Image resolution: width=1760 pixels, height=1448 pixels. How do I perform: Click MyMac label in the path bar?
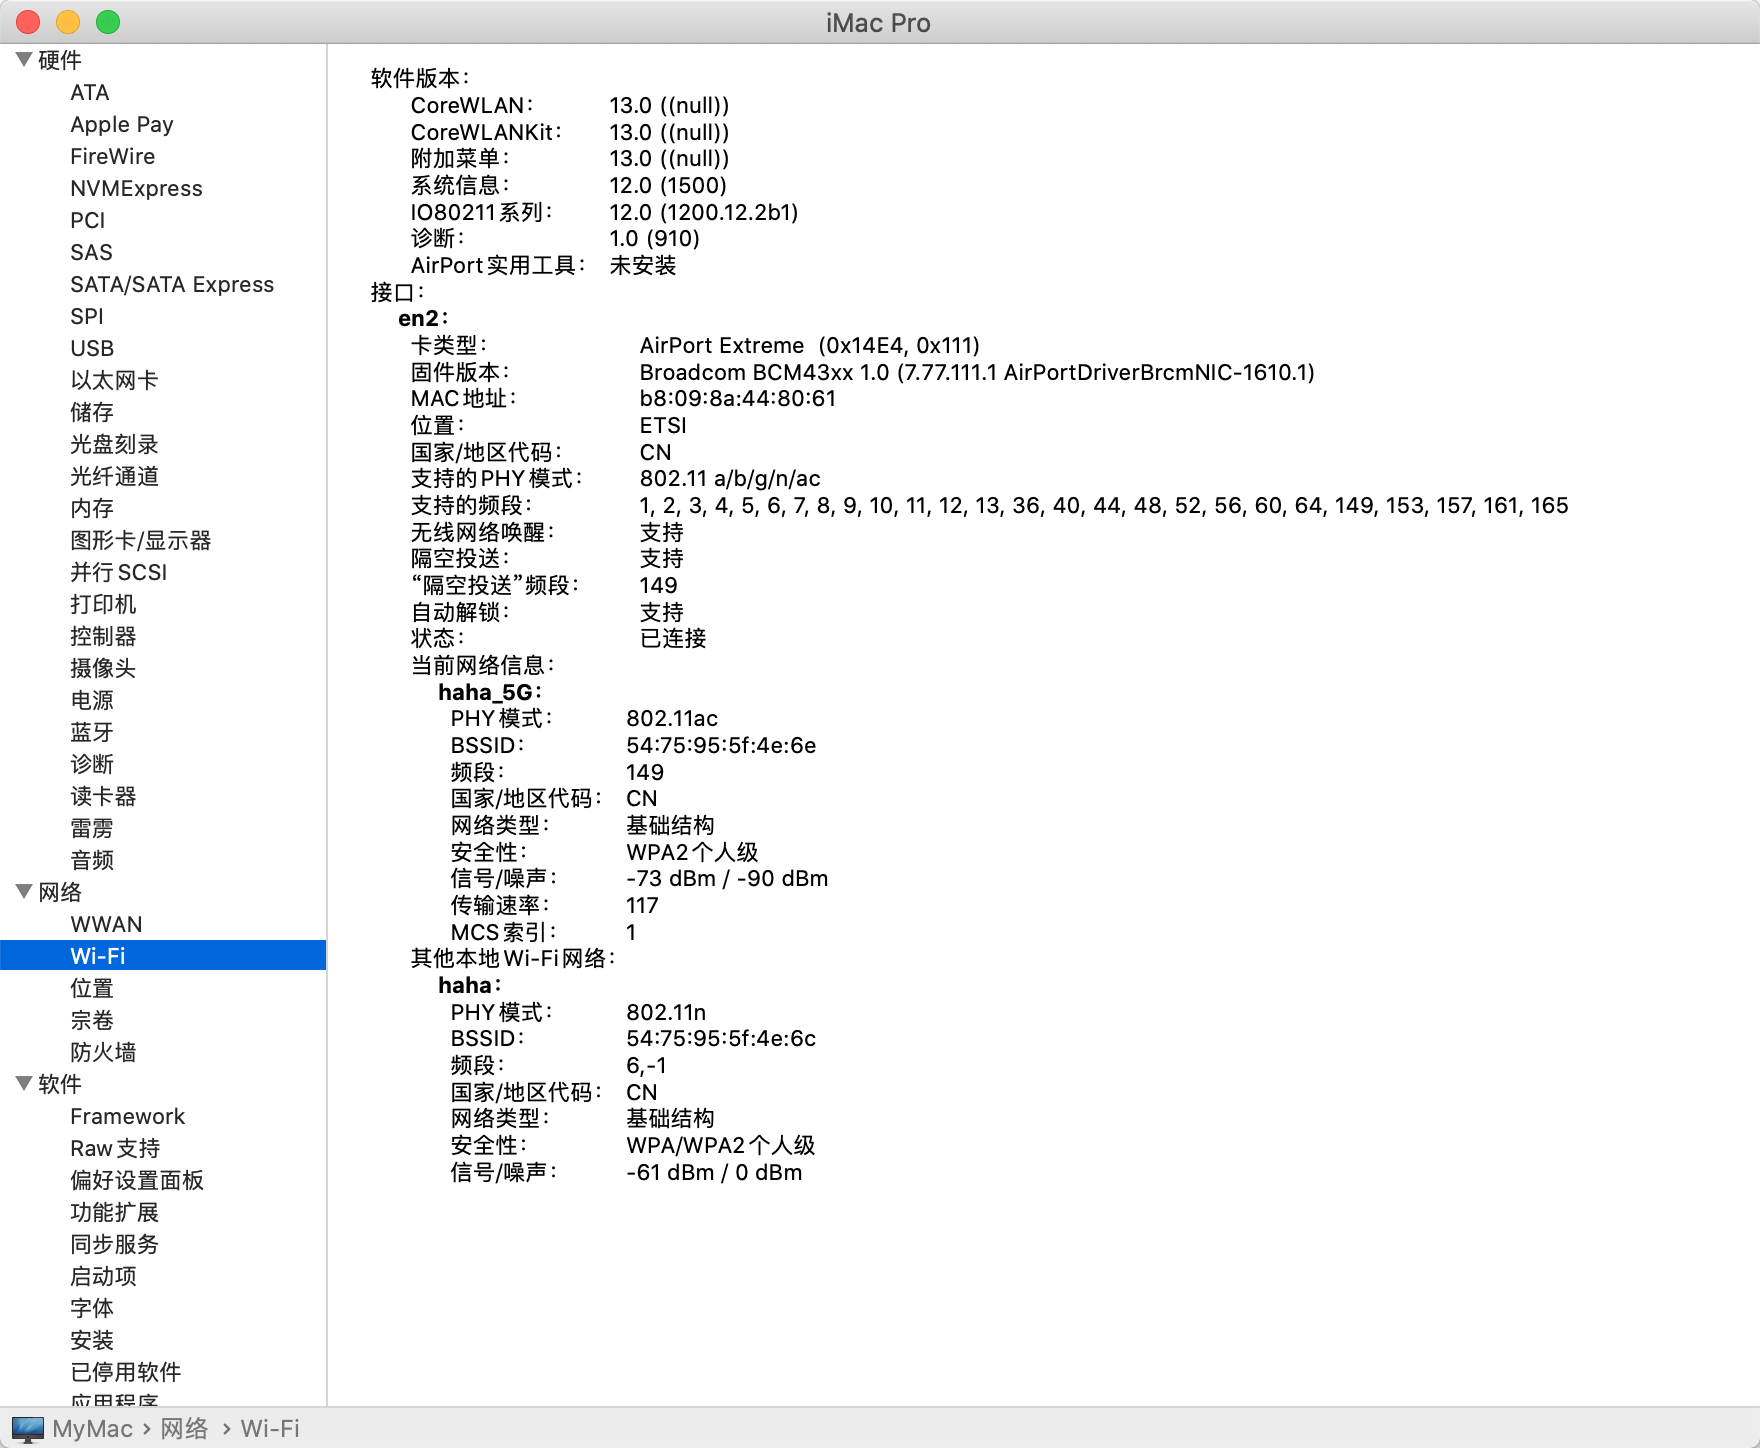coord(92,1429)
